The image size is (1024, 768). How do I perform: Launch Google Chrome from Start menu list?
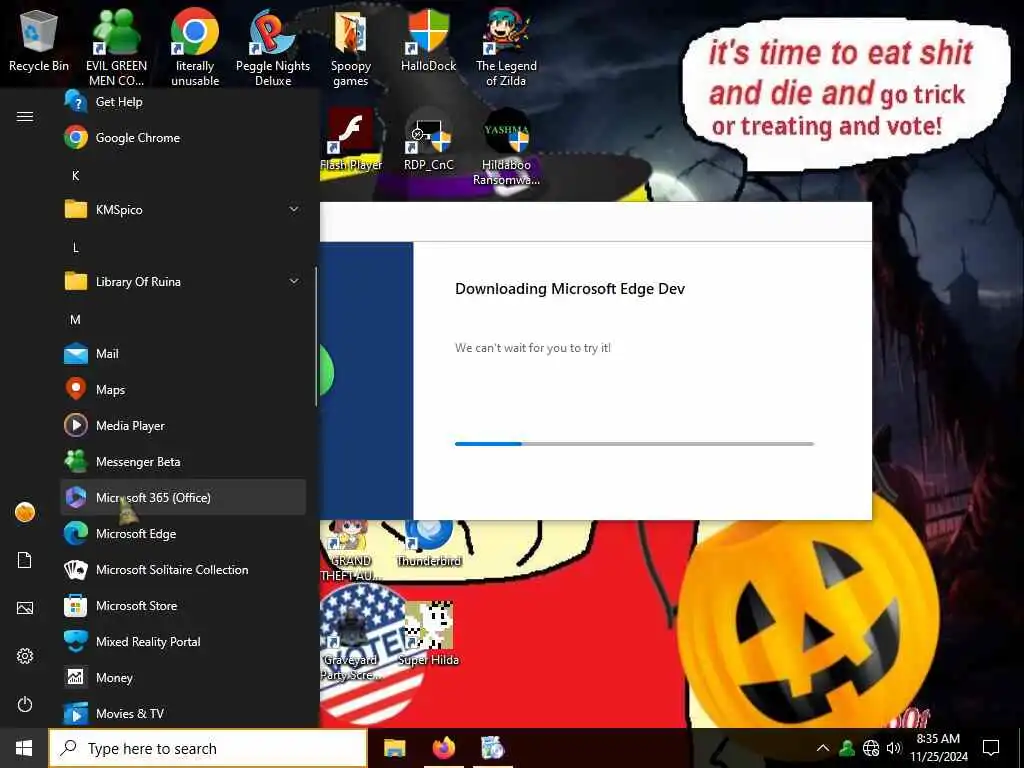[183, 138]
